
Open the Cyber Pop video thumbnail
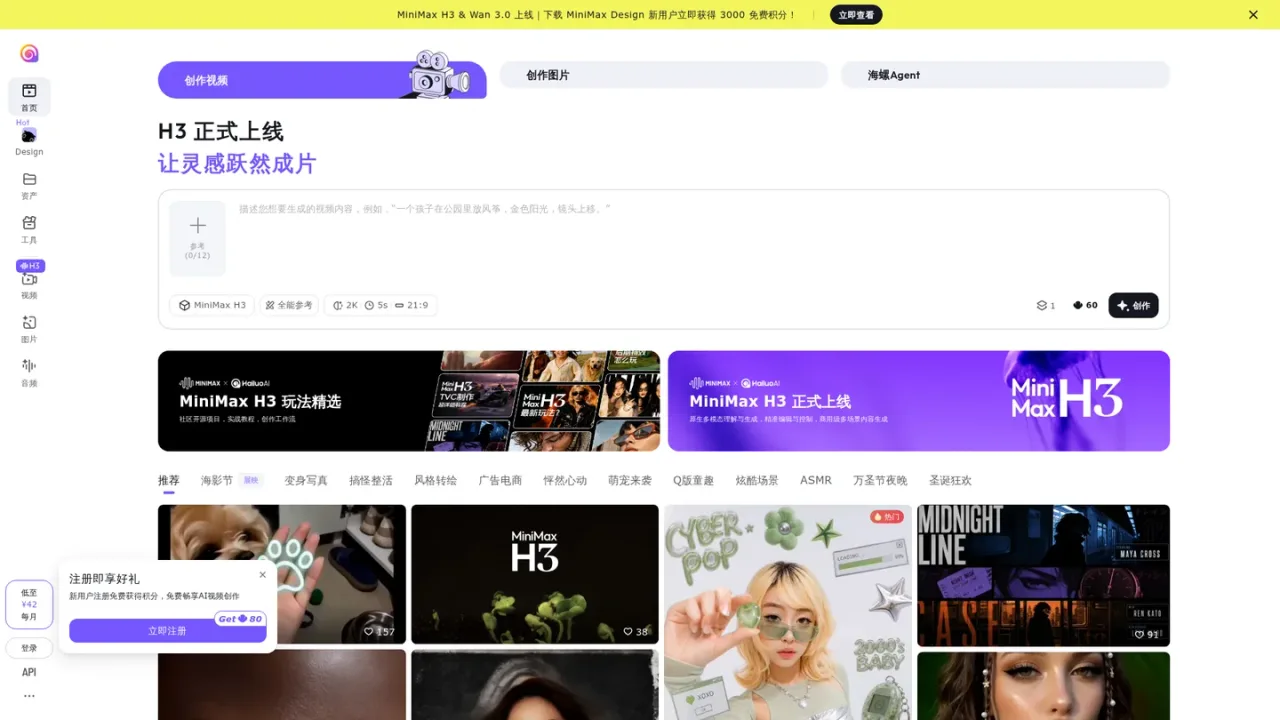click(x=788, y=612)
